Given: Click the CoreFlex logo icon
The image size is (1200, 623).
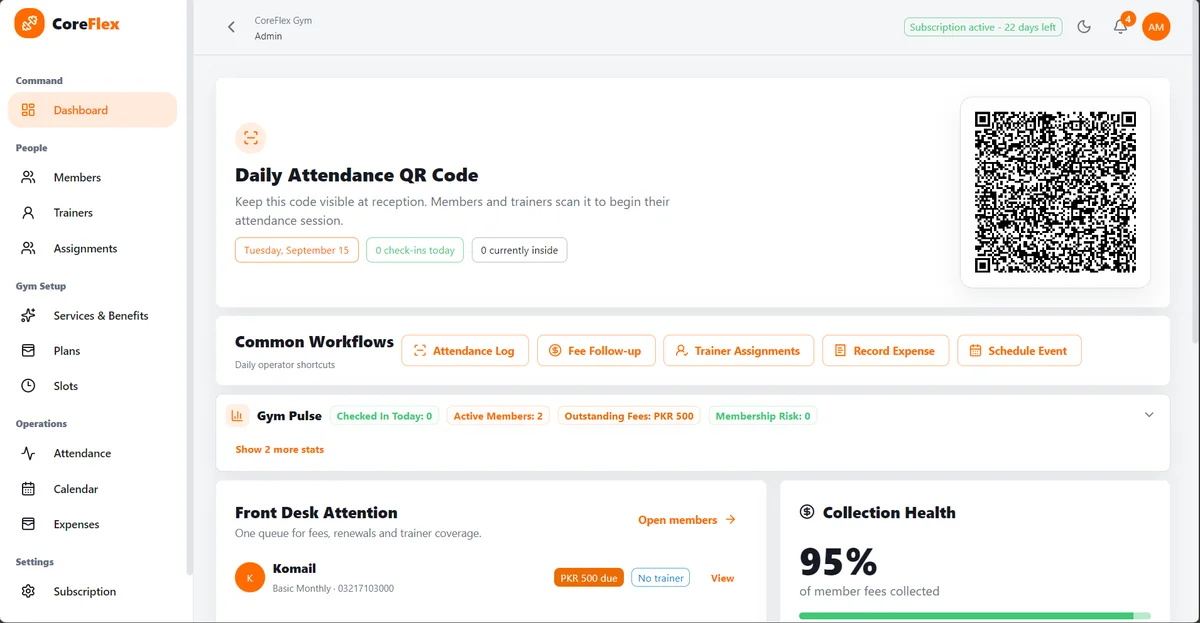Looking at the screenshot, I should [29, 23].
